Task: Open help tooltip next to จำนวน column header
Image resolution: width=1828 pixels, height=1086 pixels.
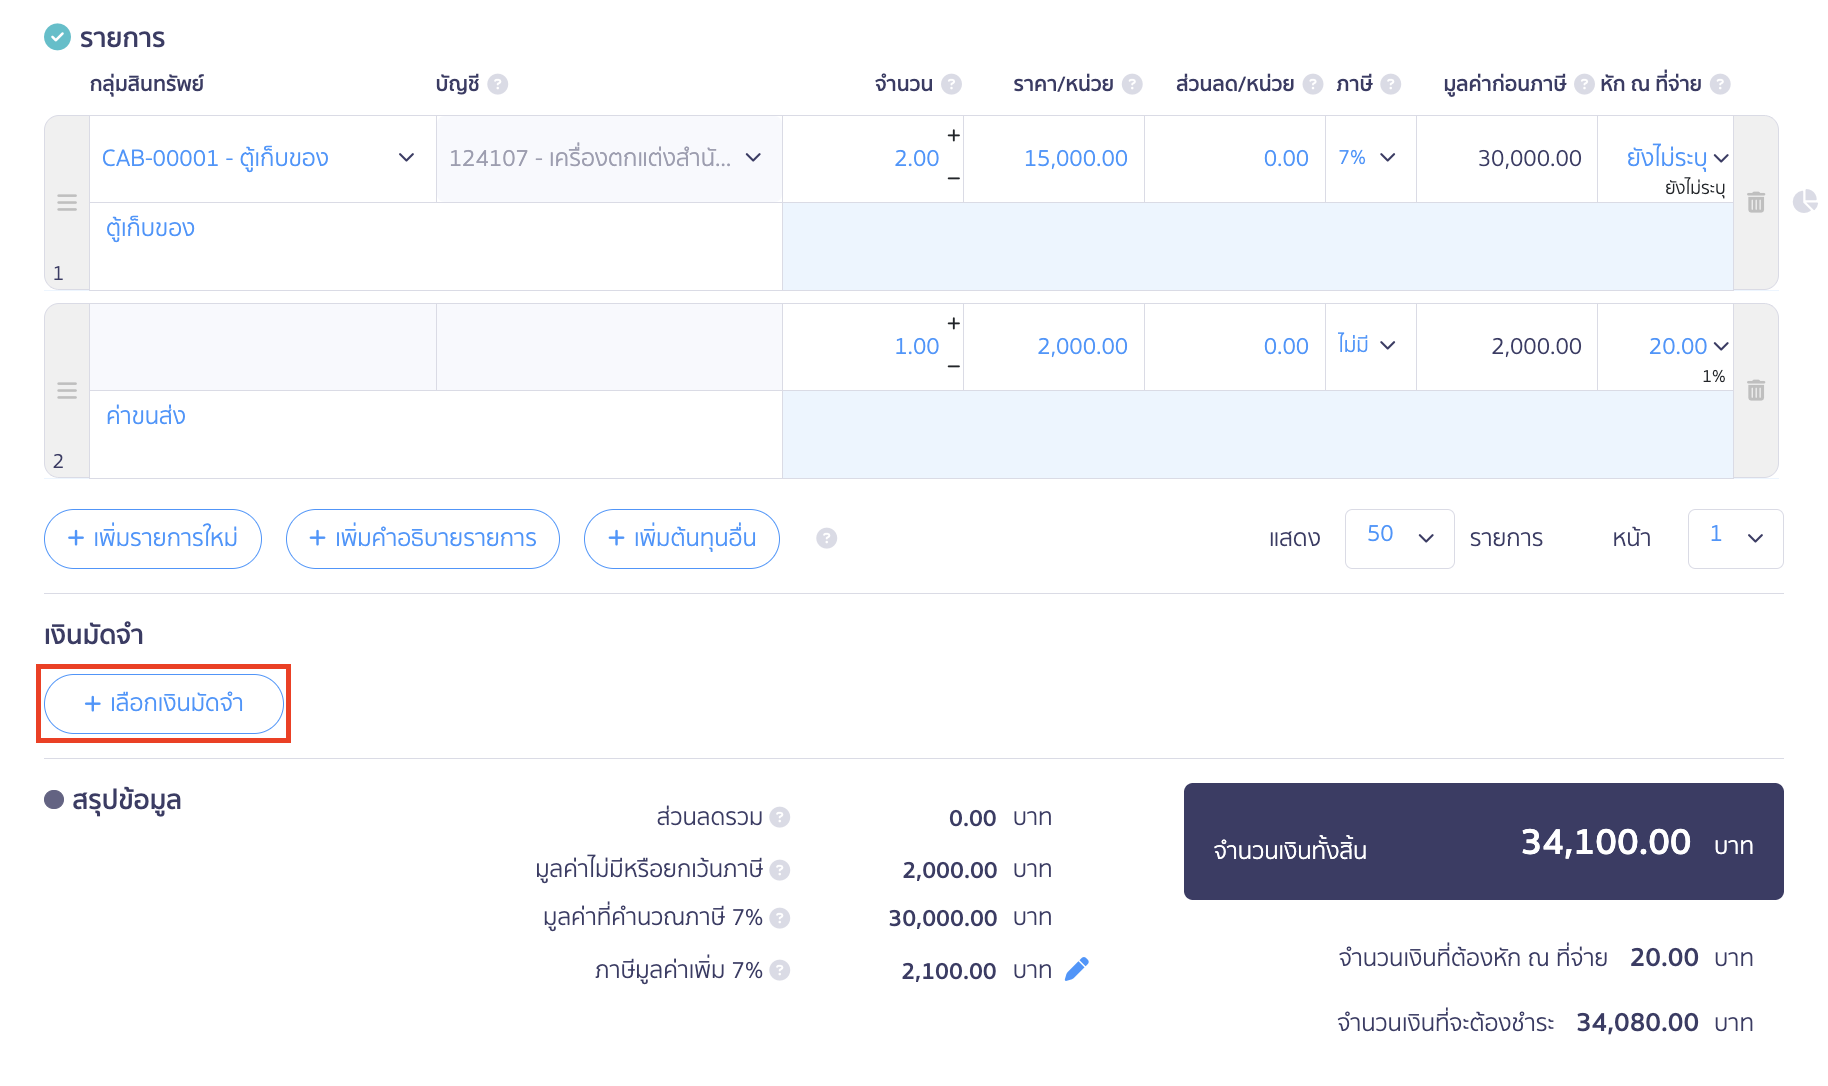Action: point(954,84)
